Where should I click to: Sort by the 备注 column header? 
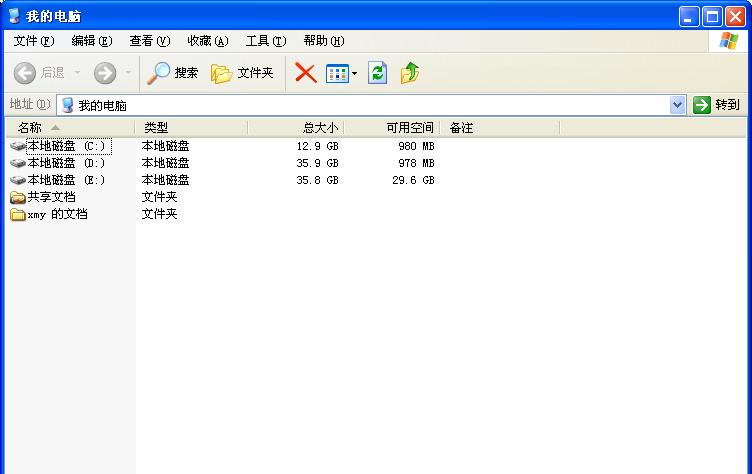(500, 128)
